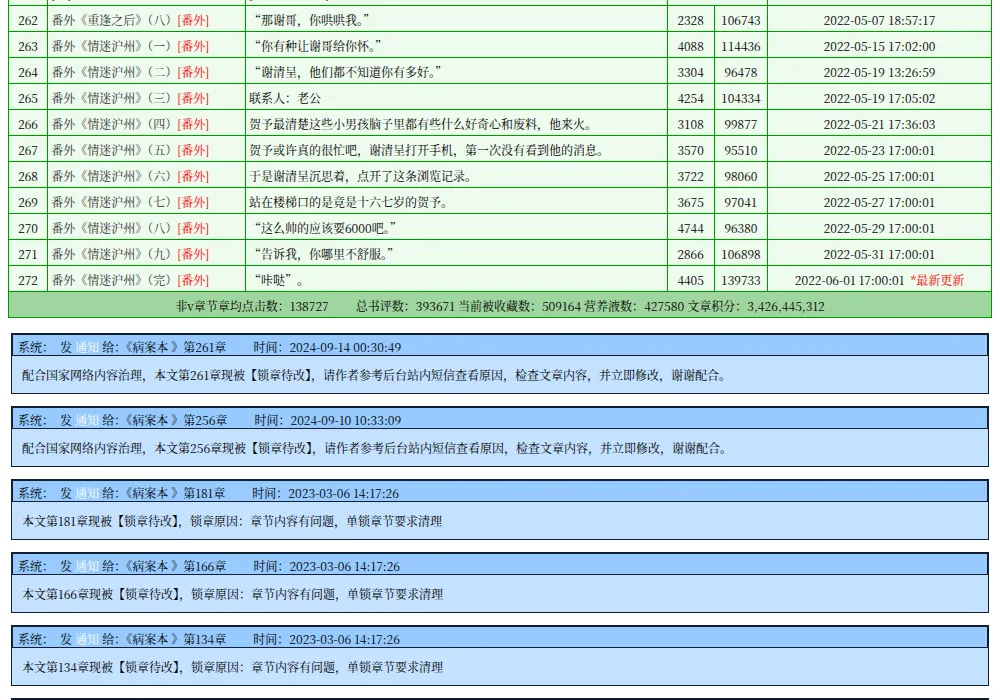Screen dimensions: 1000x700
Task: Open chapter 265 番外《情迷沪州》(三) link
Action: [x=112, y=98]
